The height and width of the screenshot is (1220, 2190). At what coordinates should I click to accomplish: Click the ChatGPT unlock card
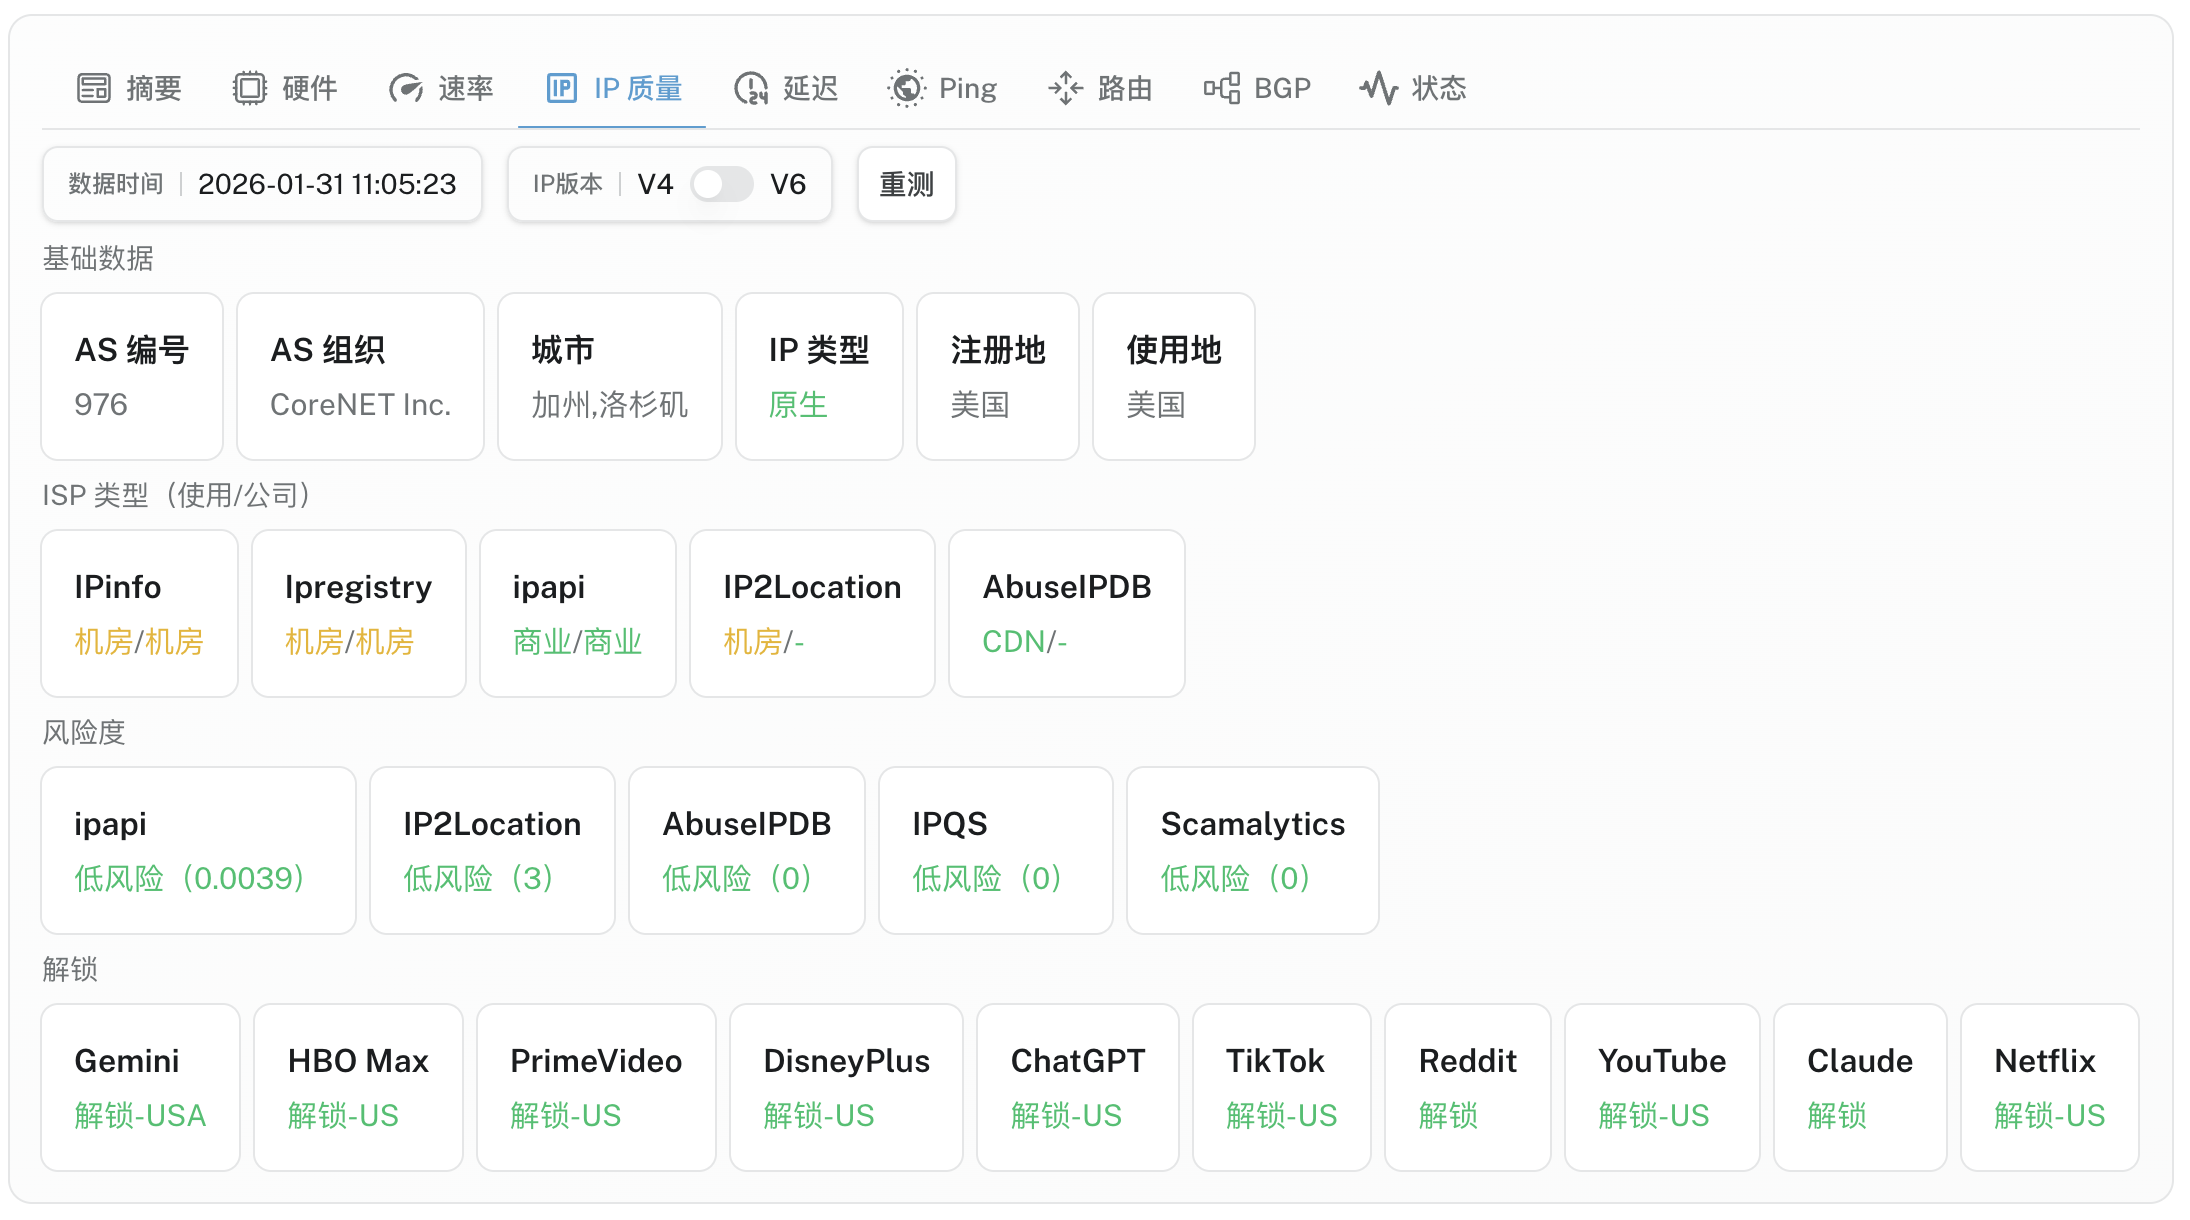(1077, 1087)
